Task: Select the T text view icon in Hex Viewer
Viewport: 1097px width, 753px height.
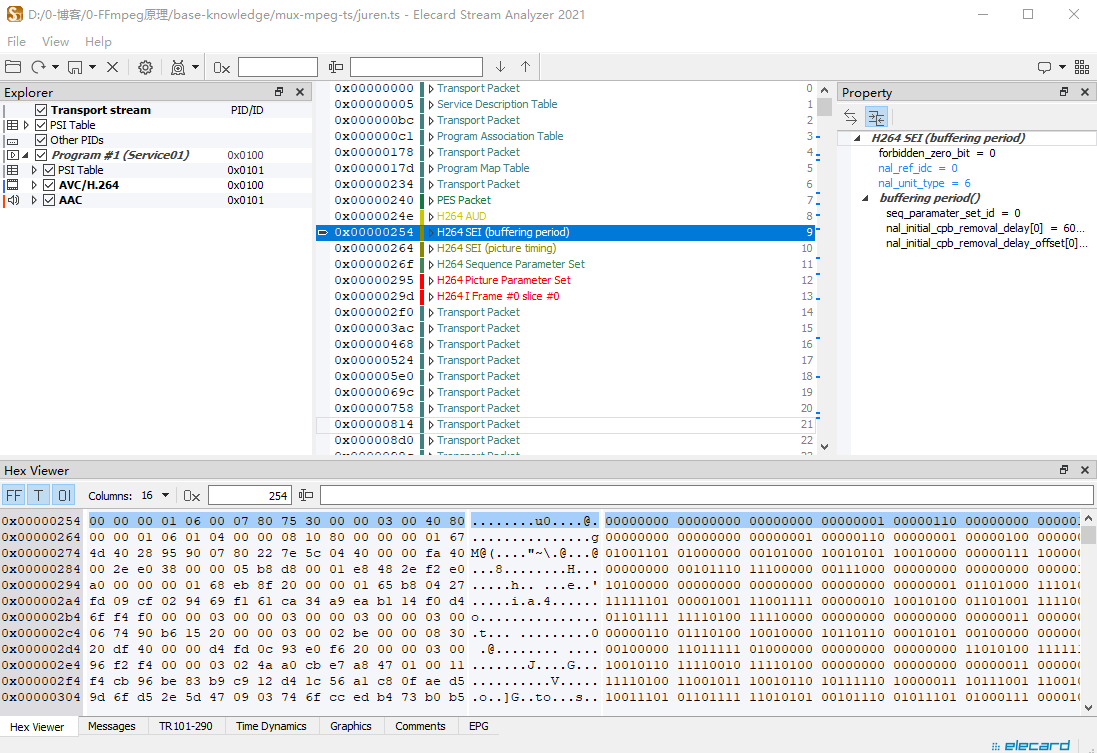Action: [x=38, y=494]
